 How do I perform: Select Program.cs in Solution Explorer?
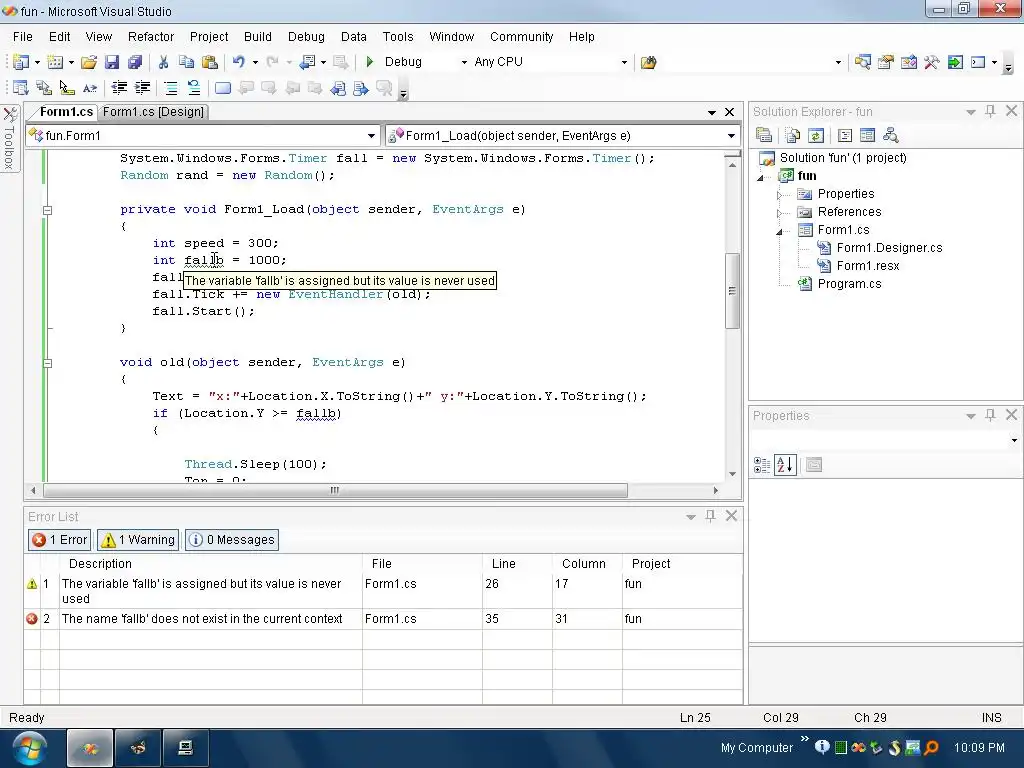point(849,284)
